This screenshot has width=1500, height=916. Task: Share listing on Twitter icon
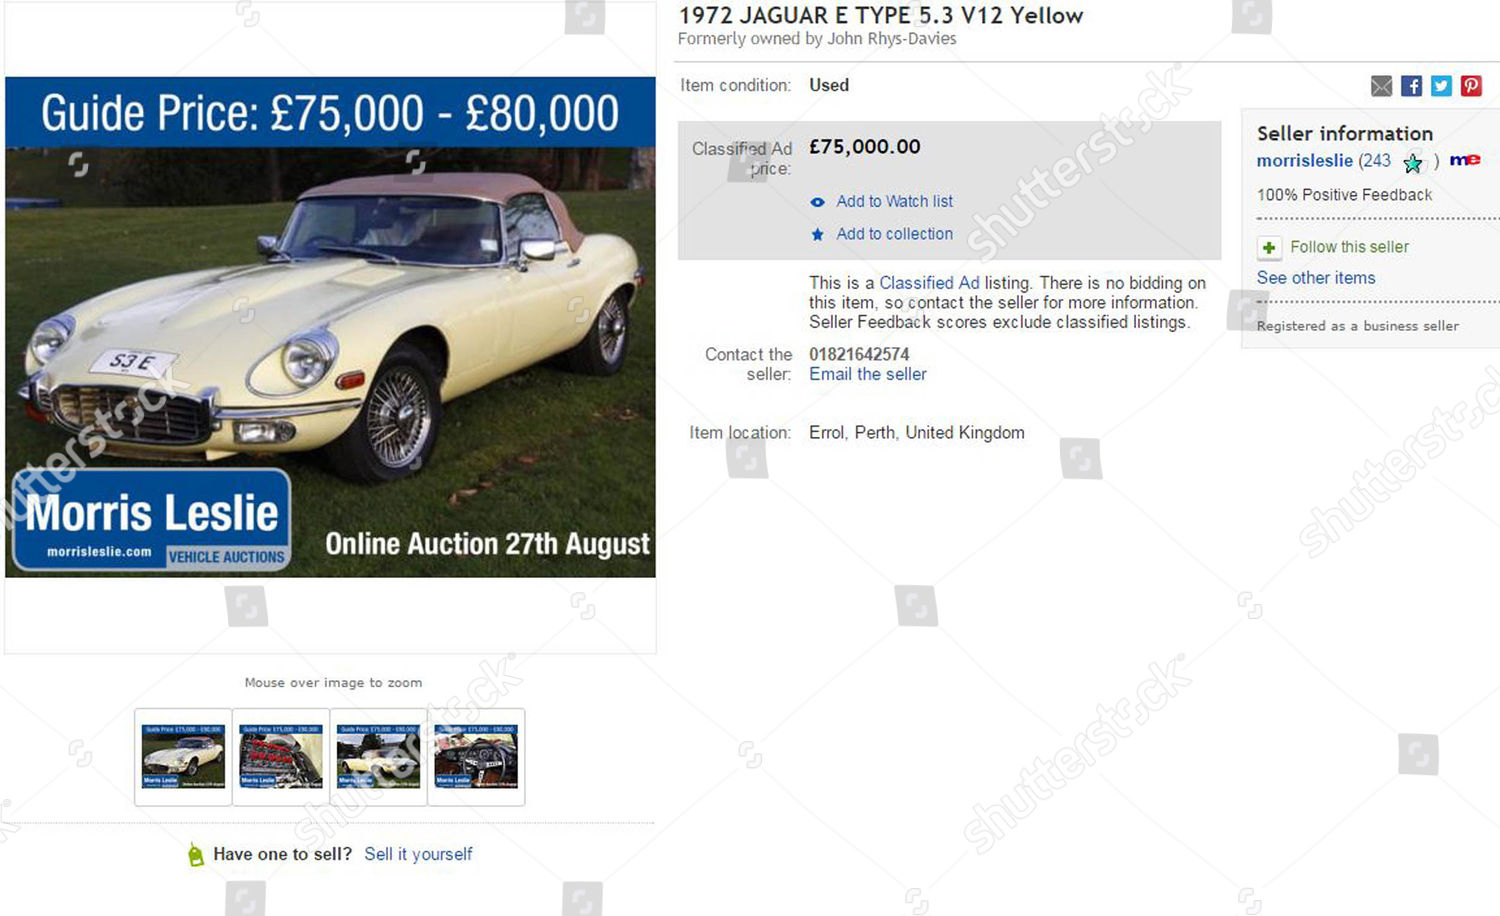1441,86
